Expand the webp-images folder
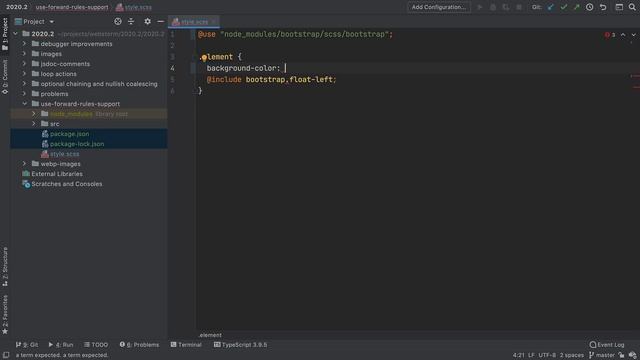The height and width of the screenshot is (360, 640). coord(24,164)
